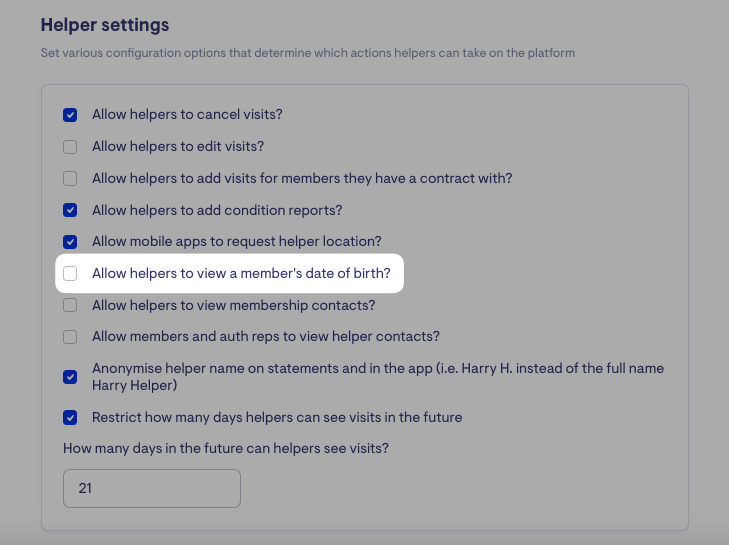Click the 'view membership contacts' label text
This screenshot has width=729, height=545.
click(x=233, y=305)
